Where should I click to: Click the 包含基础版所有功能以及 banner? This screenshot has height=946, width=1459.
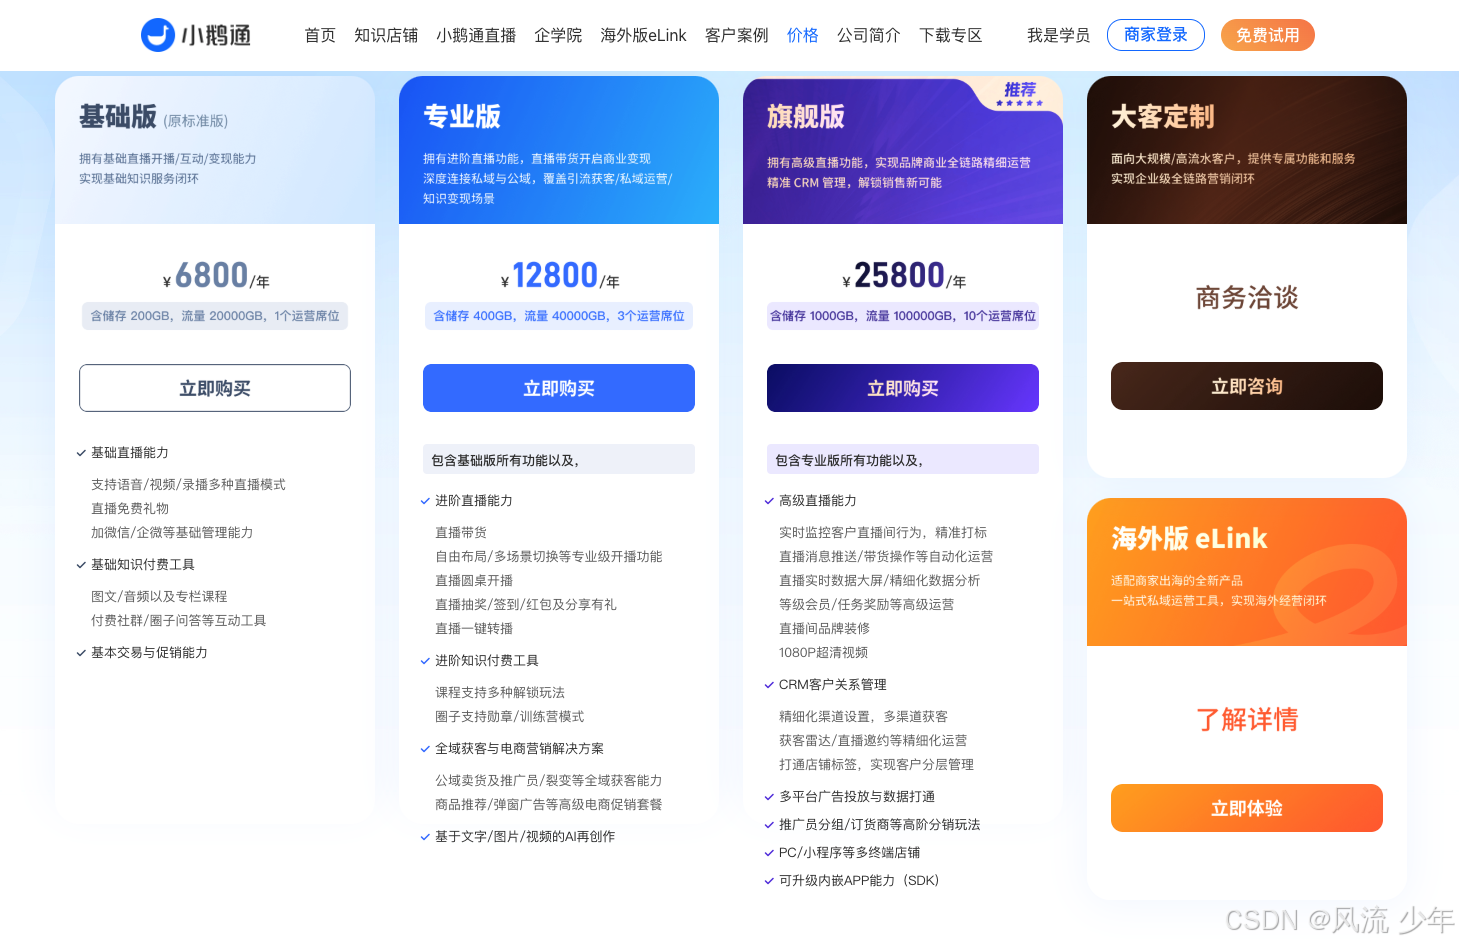pyautogui.click(x=559, y=460)
